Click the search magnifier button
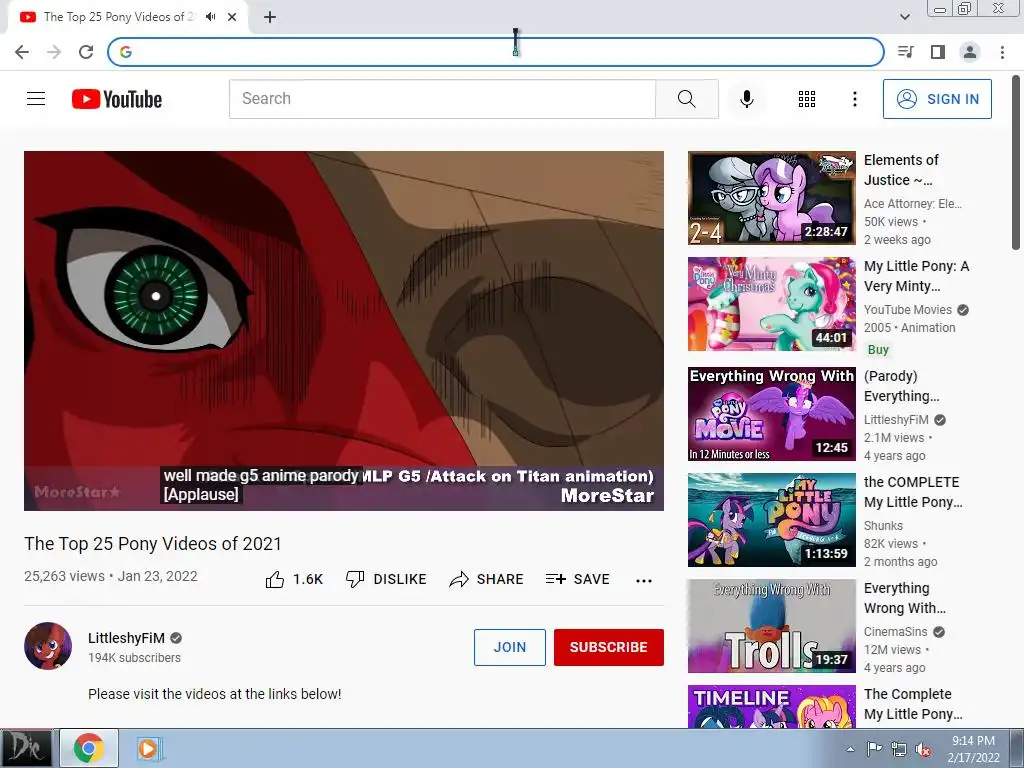This screenshot has width=1024, height=768. pos(686,99)
